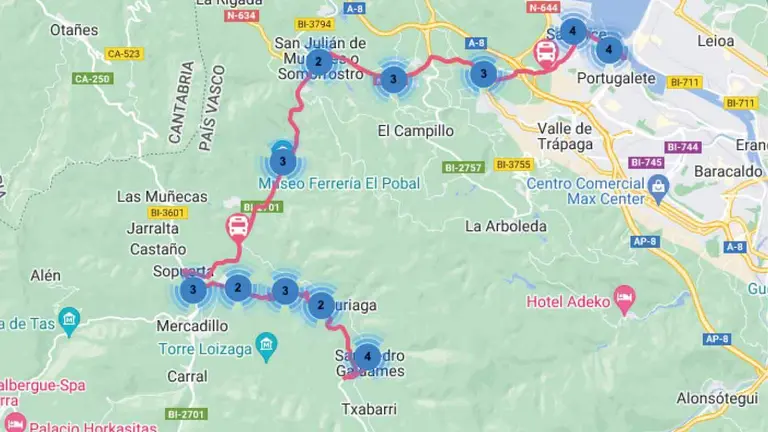Click the Hotel Adeko text label
Image resolution: width=768 pixels, height=432 pixels.
coord(568,302)
